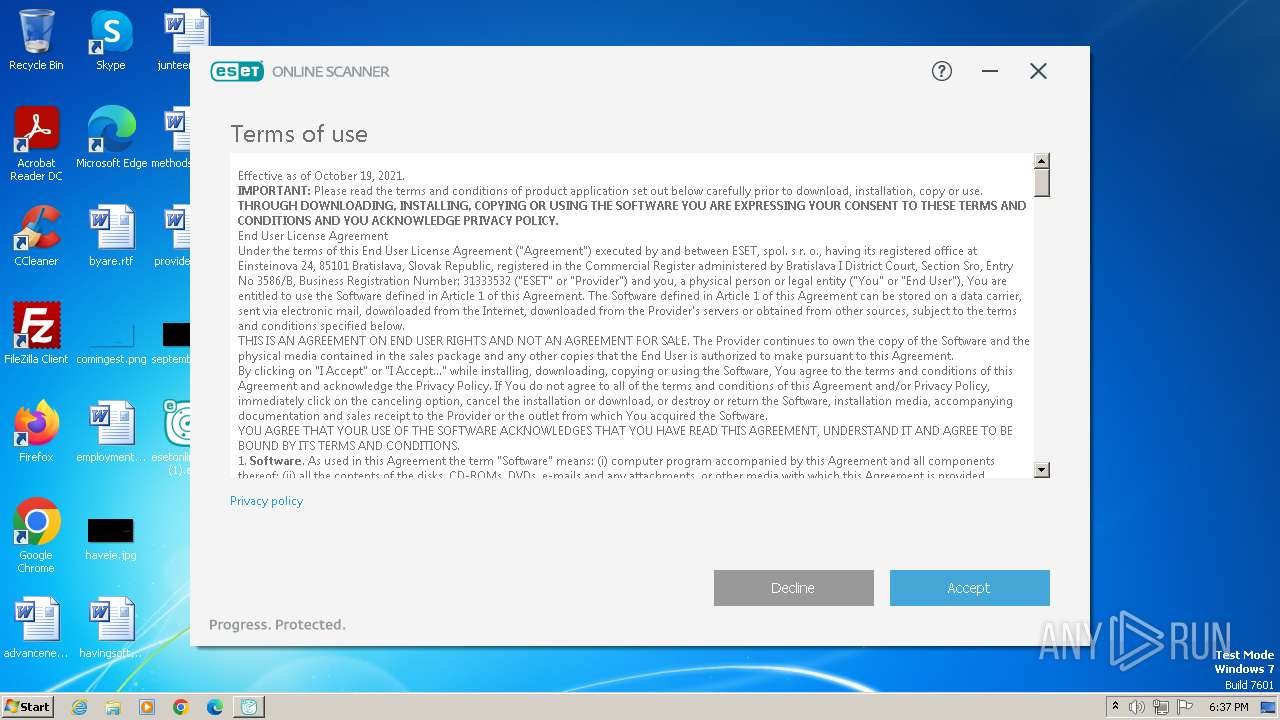Select the FileZilla Client shortcut
Image resolution: width=1280 pixels, height=720 pixels.
(x=36, y=334)
